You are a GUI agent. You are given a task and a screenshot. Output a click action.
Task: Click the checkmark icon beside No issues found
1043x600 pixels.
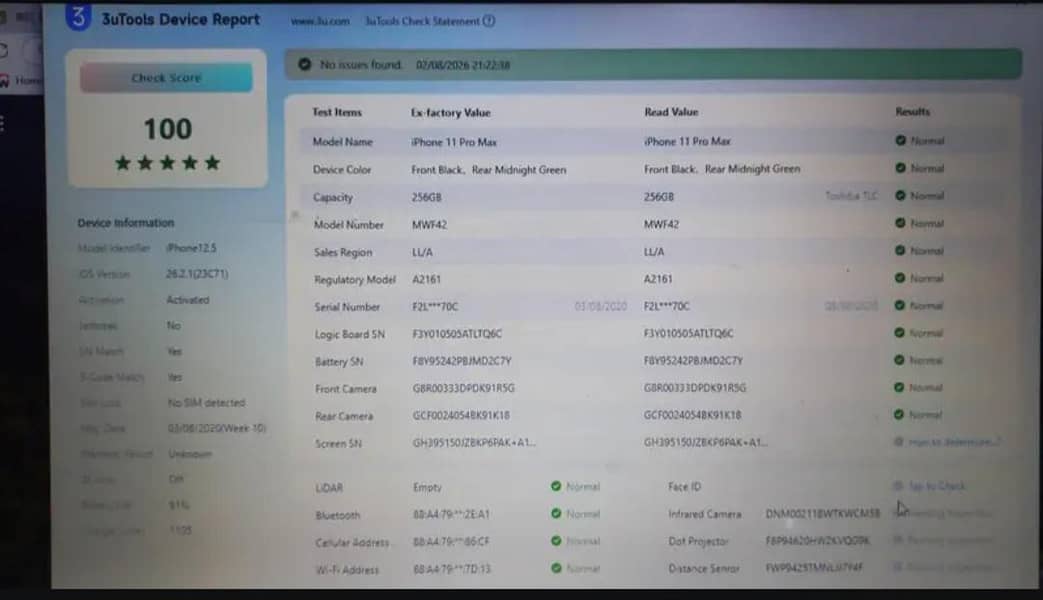(x=305, y=65)
